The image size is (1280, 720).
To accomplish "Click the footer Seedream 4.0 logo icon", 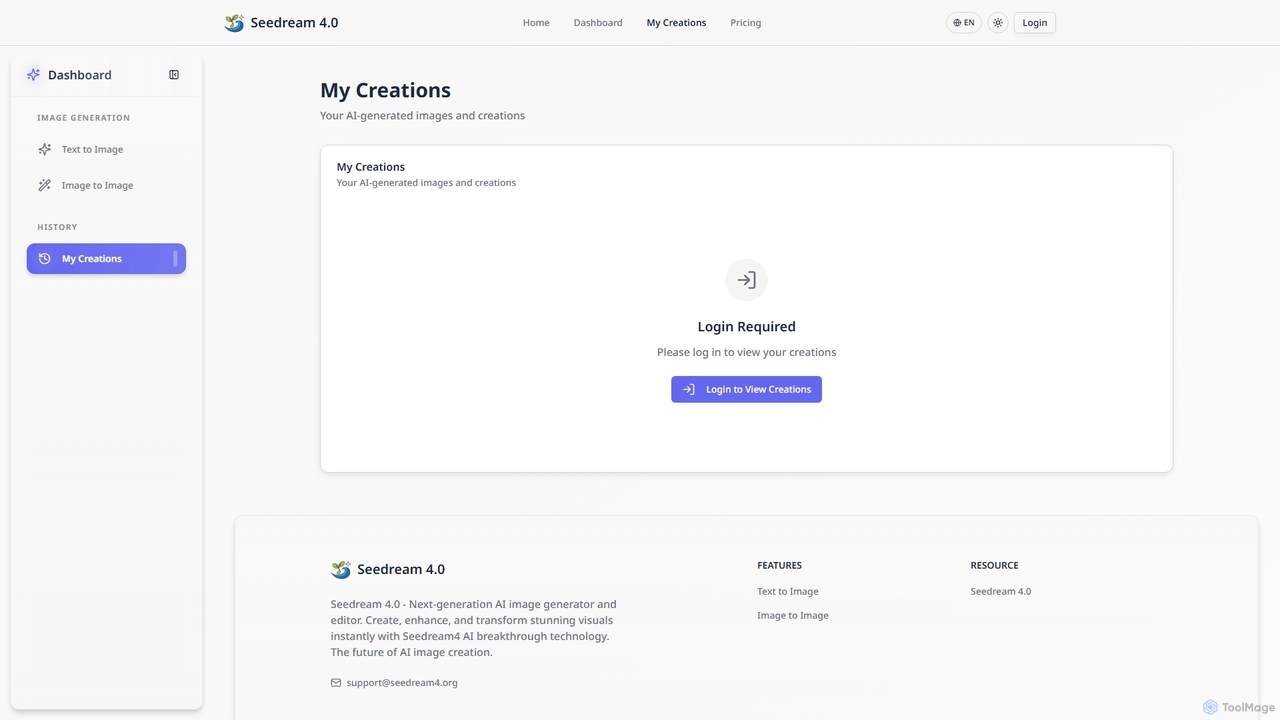I will coord(341,569).
